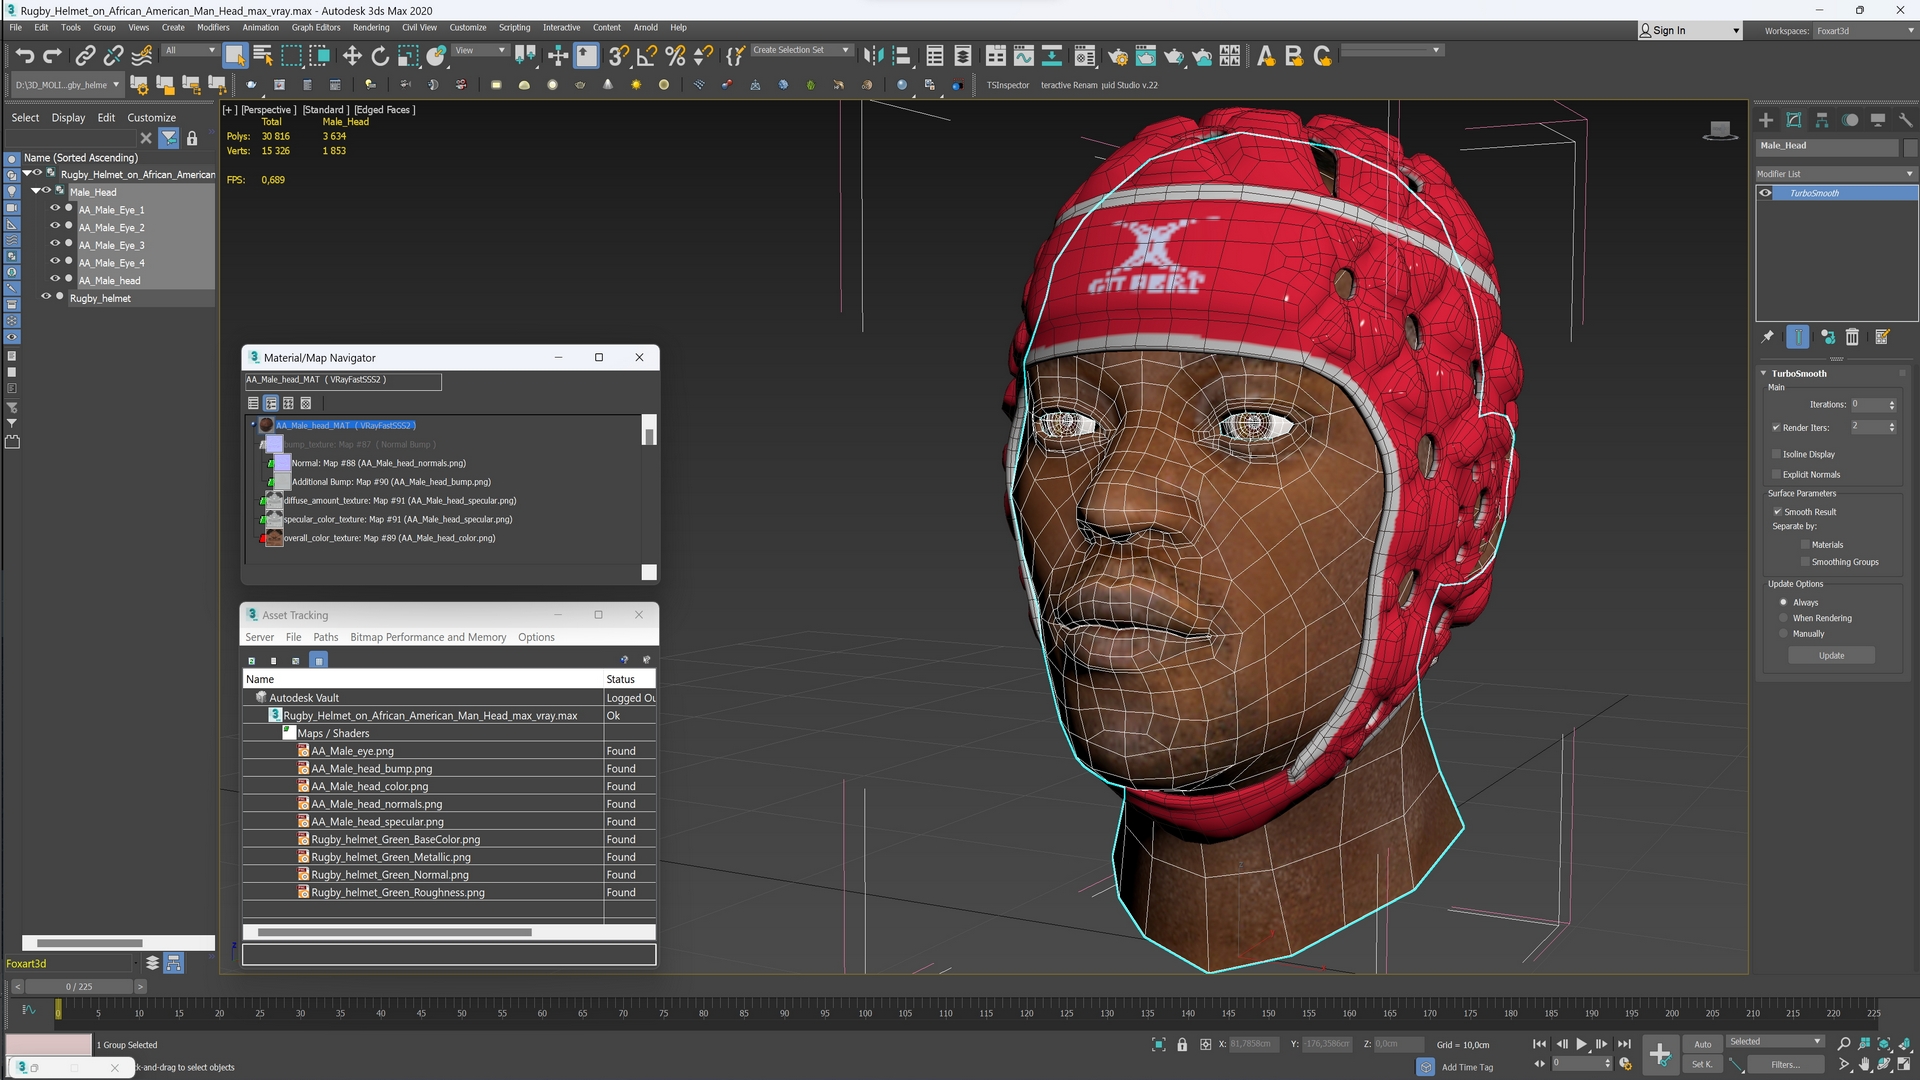Open the View reference coordinate dropdown

pos(480,50)
